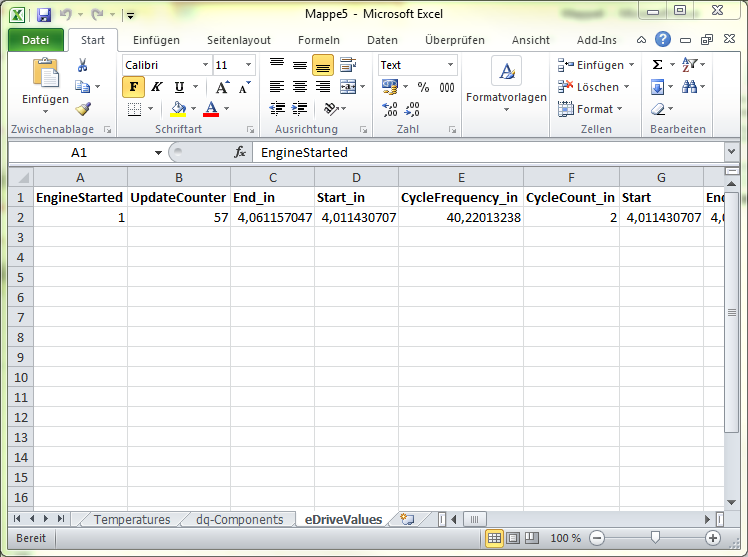Screen dimensions: 748x557
Task: Switch to Page Layout view in status bar
Action: click(x=513, y=538)
